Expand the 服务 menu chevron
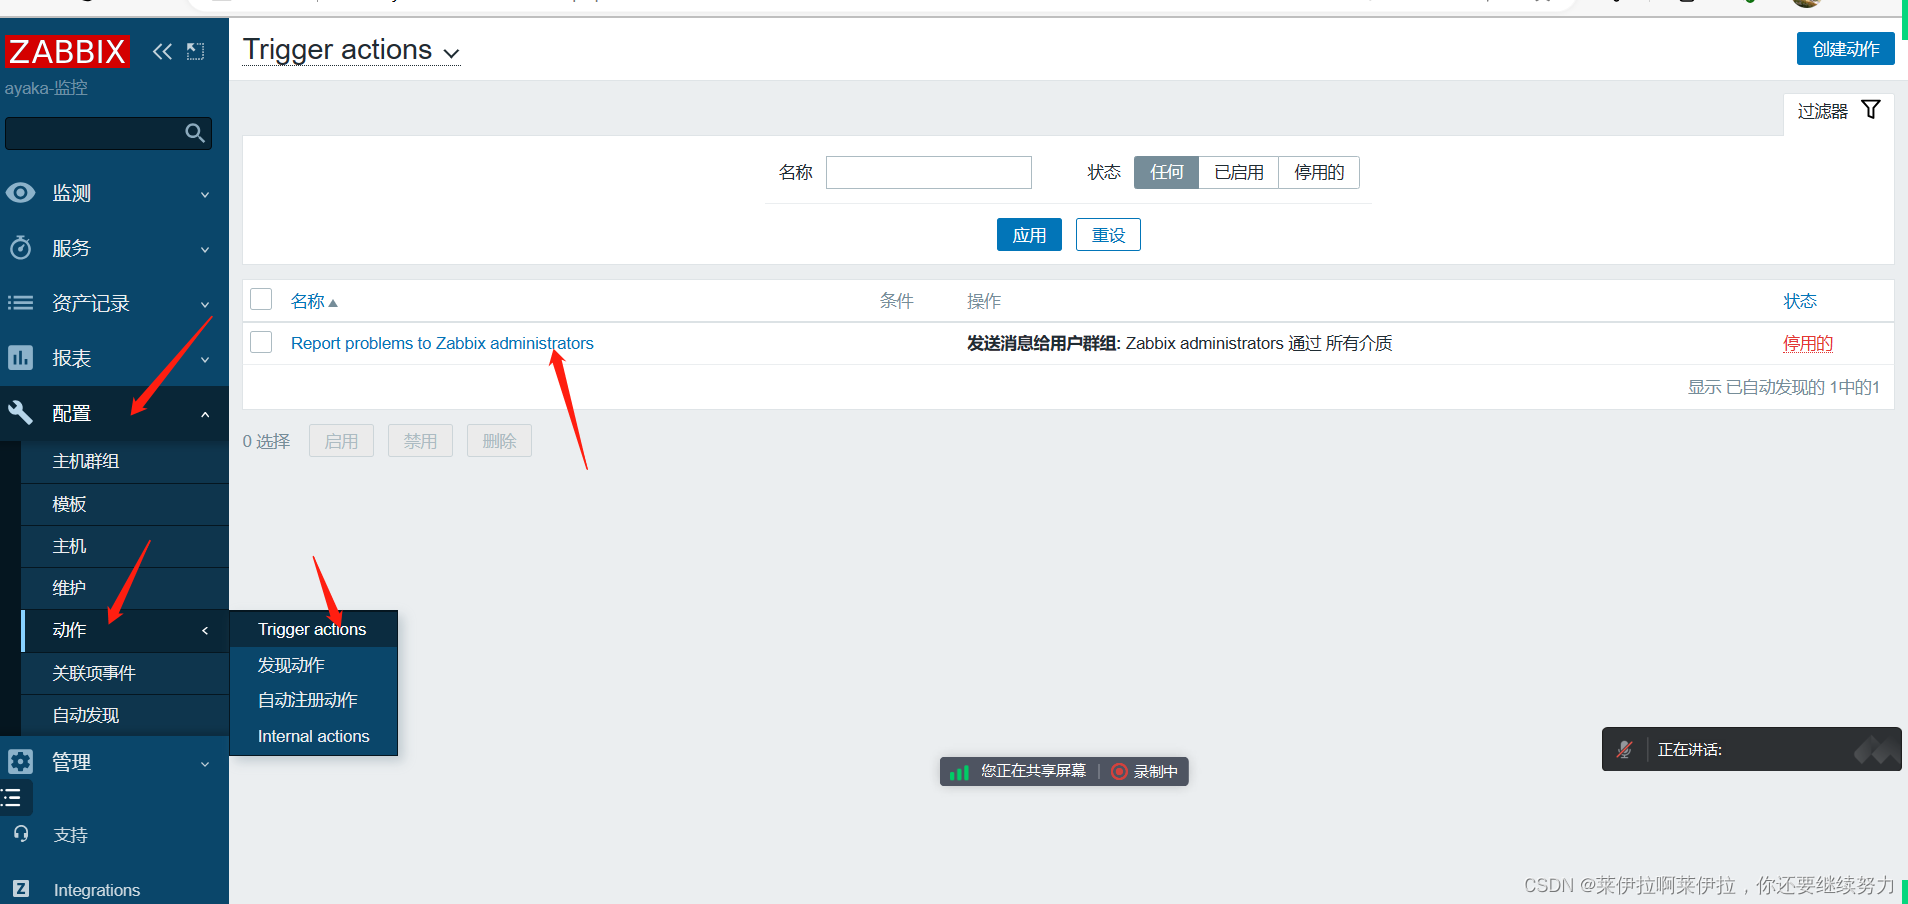This screenshot has width=1908, height=904. pos(205,249)
